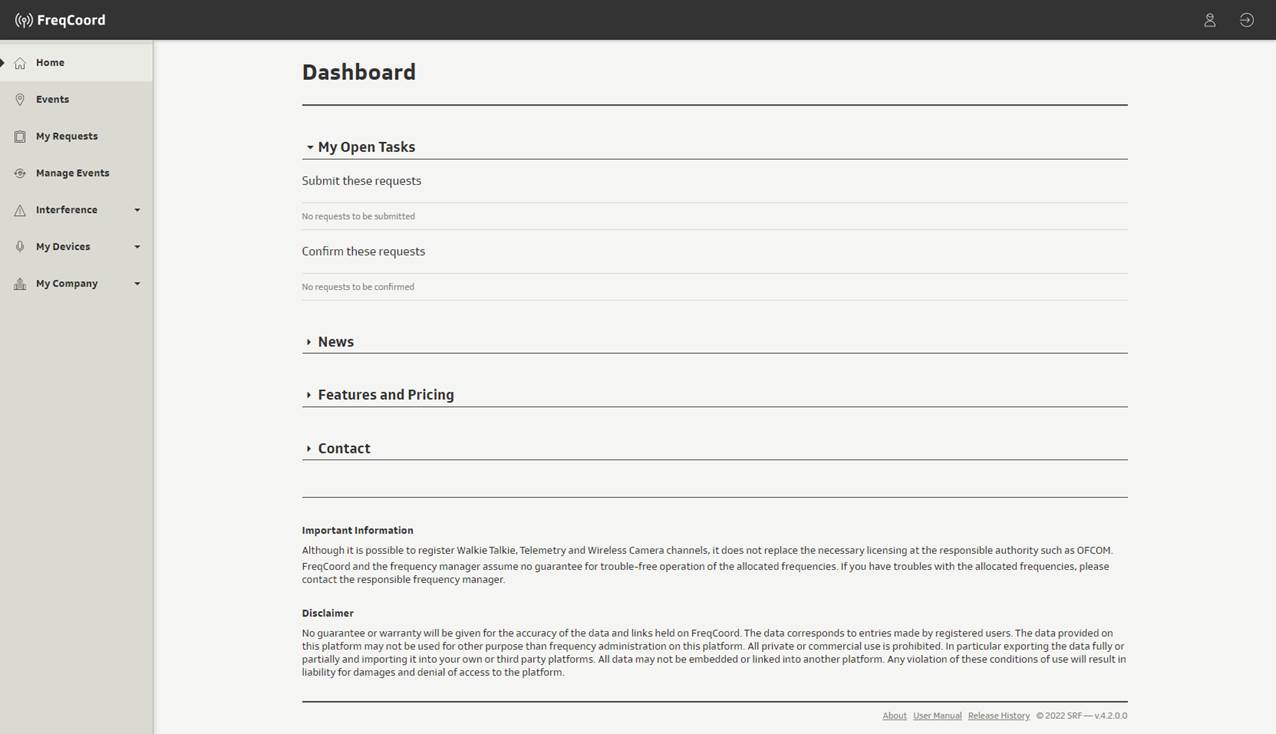Expand the My Devices submenu arrow
The height and width of the screenshot is (734, 1276).
click(x=137, y=247)
